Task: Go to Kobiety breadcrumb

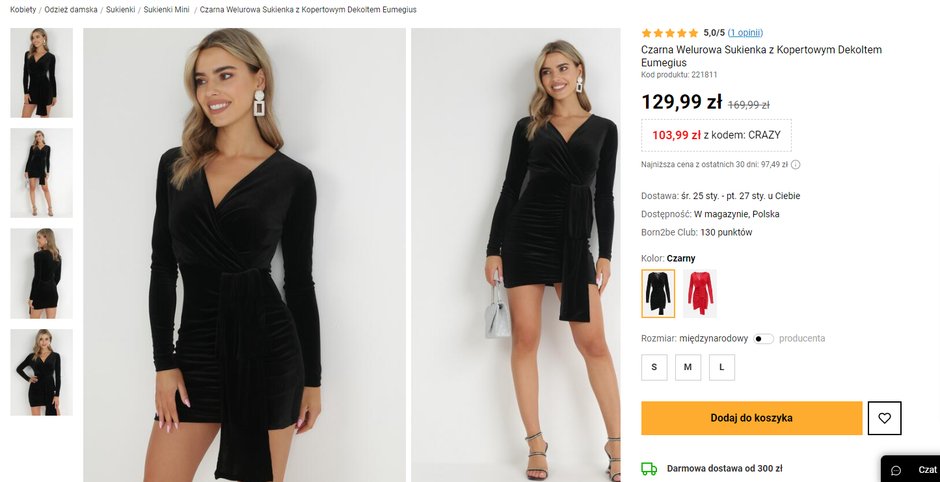Action: [23, 10]
